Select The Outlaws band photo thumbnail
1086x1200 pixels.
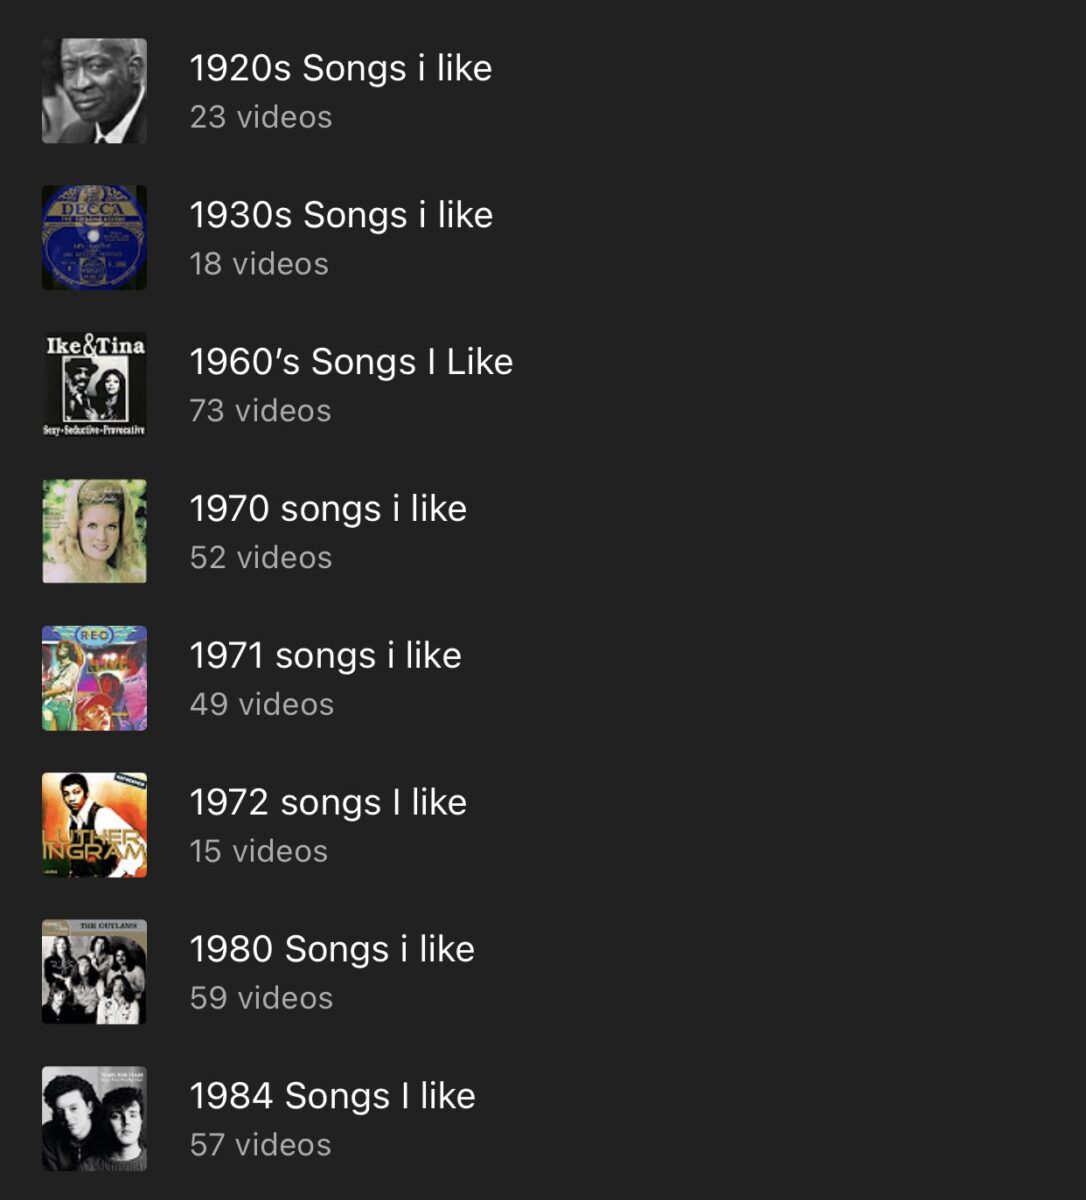coord(94,972)
